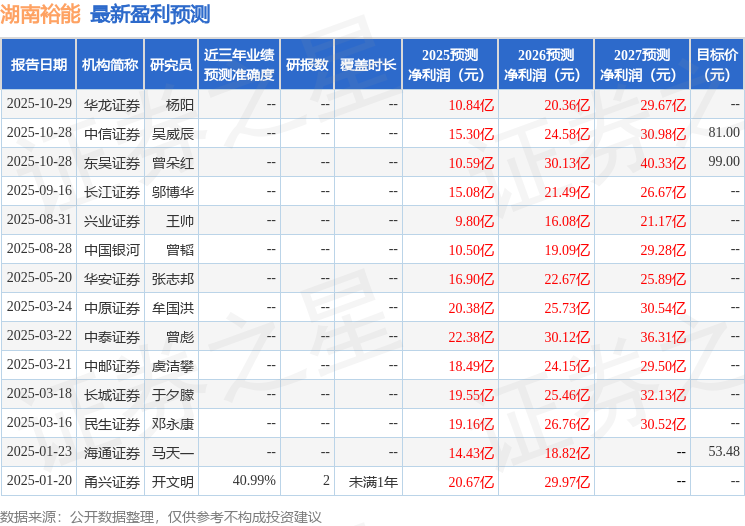Viewport: 745px width, 526px height.
Task: Click researcher name 张志邦
Action: (173, 279)
